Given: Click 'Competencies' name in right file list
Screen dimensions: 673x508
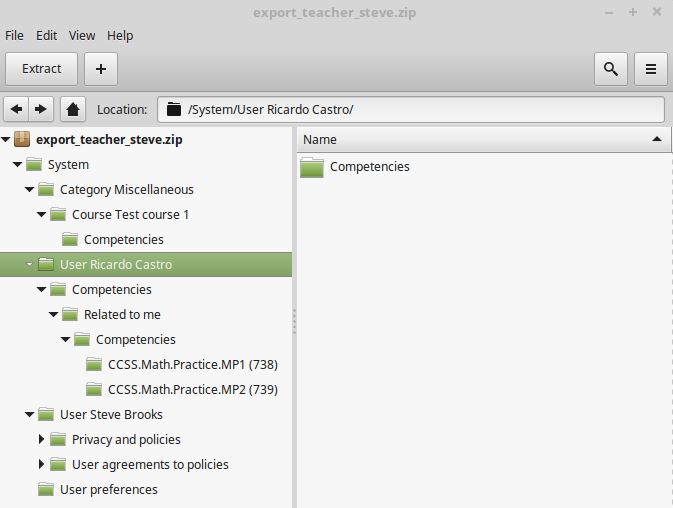Looking at the screenshot, I should tap(370, 167).
